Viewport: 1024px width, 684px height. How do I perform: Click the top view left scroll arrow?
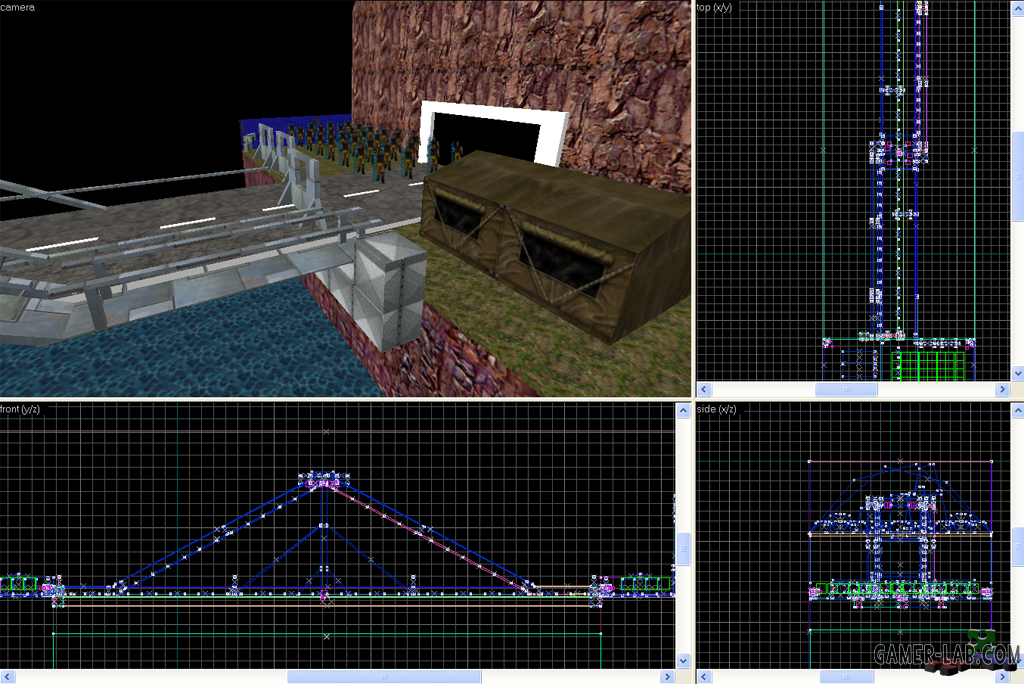click(703, 389)
